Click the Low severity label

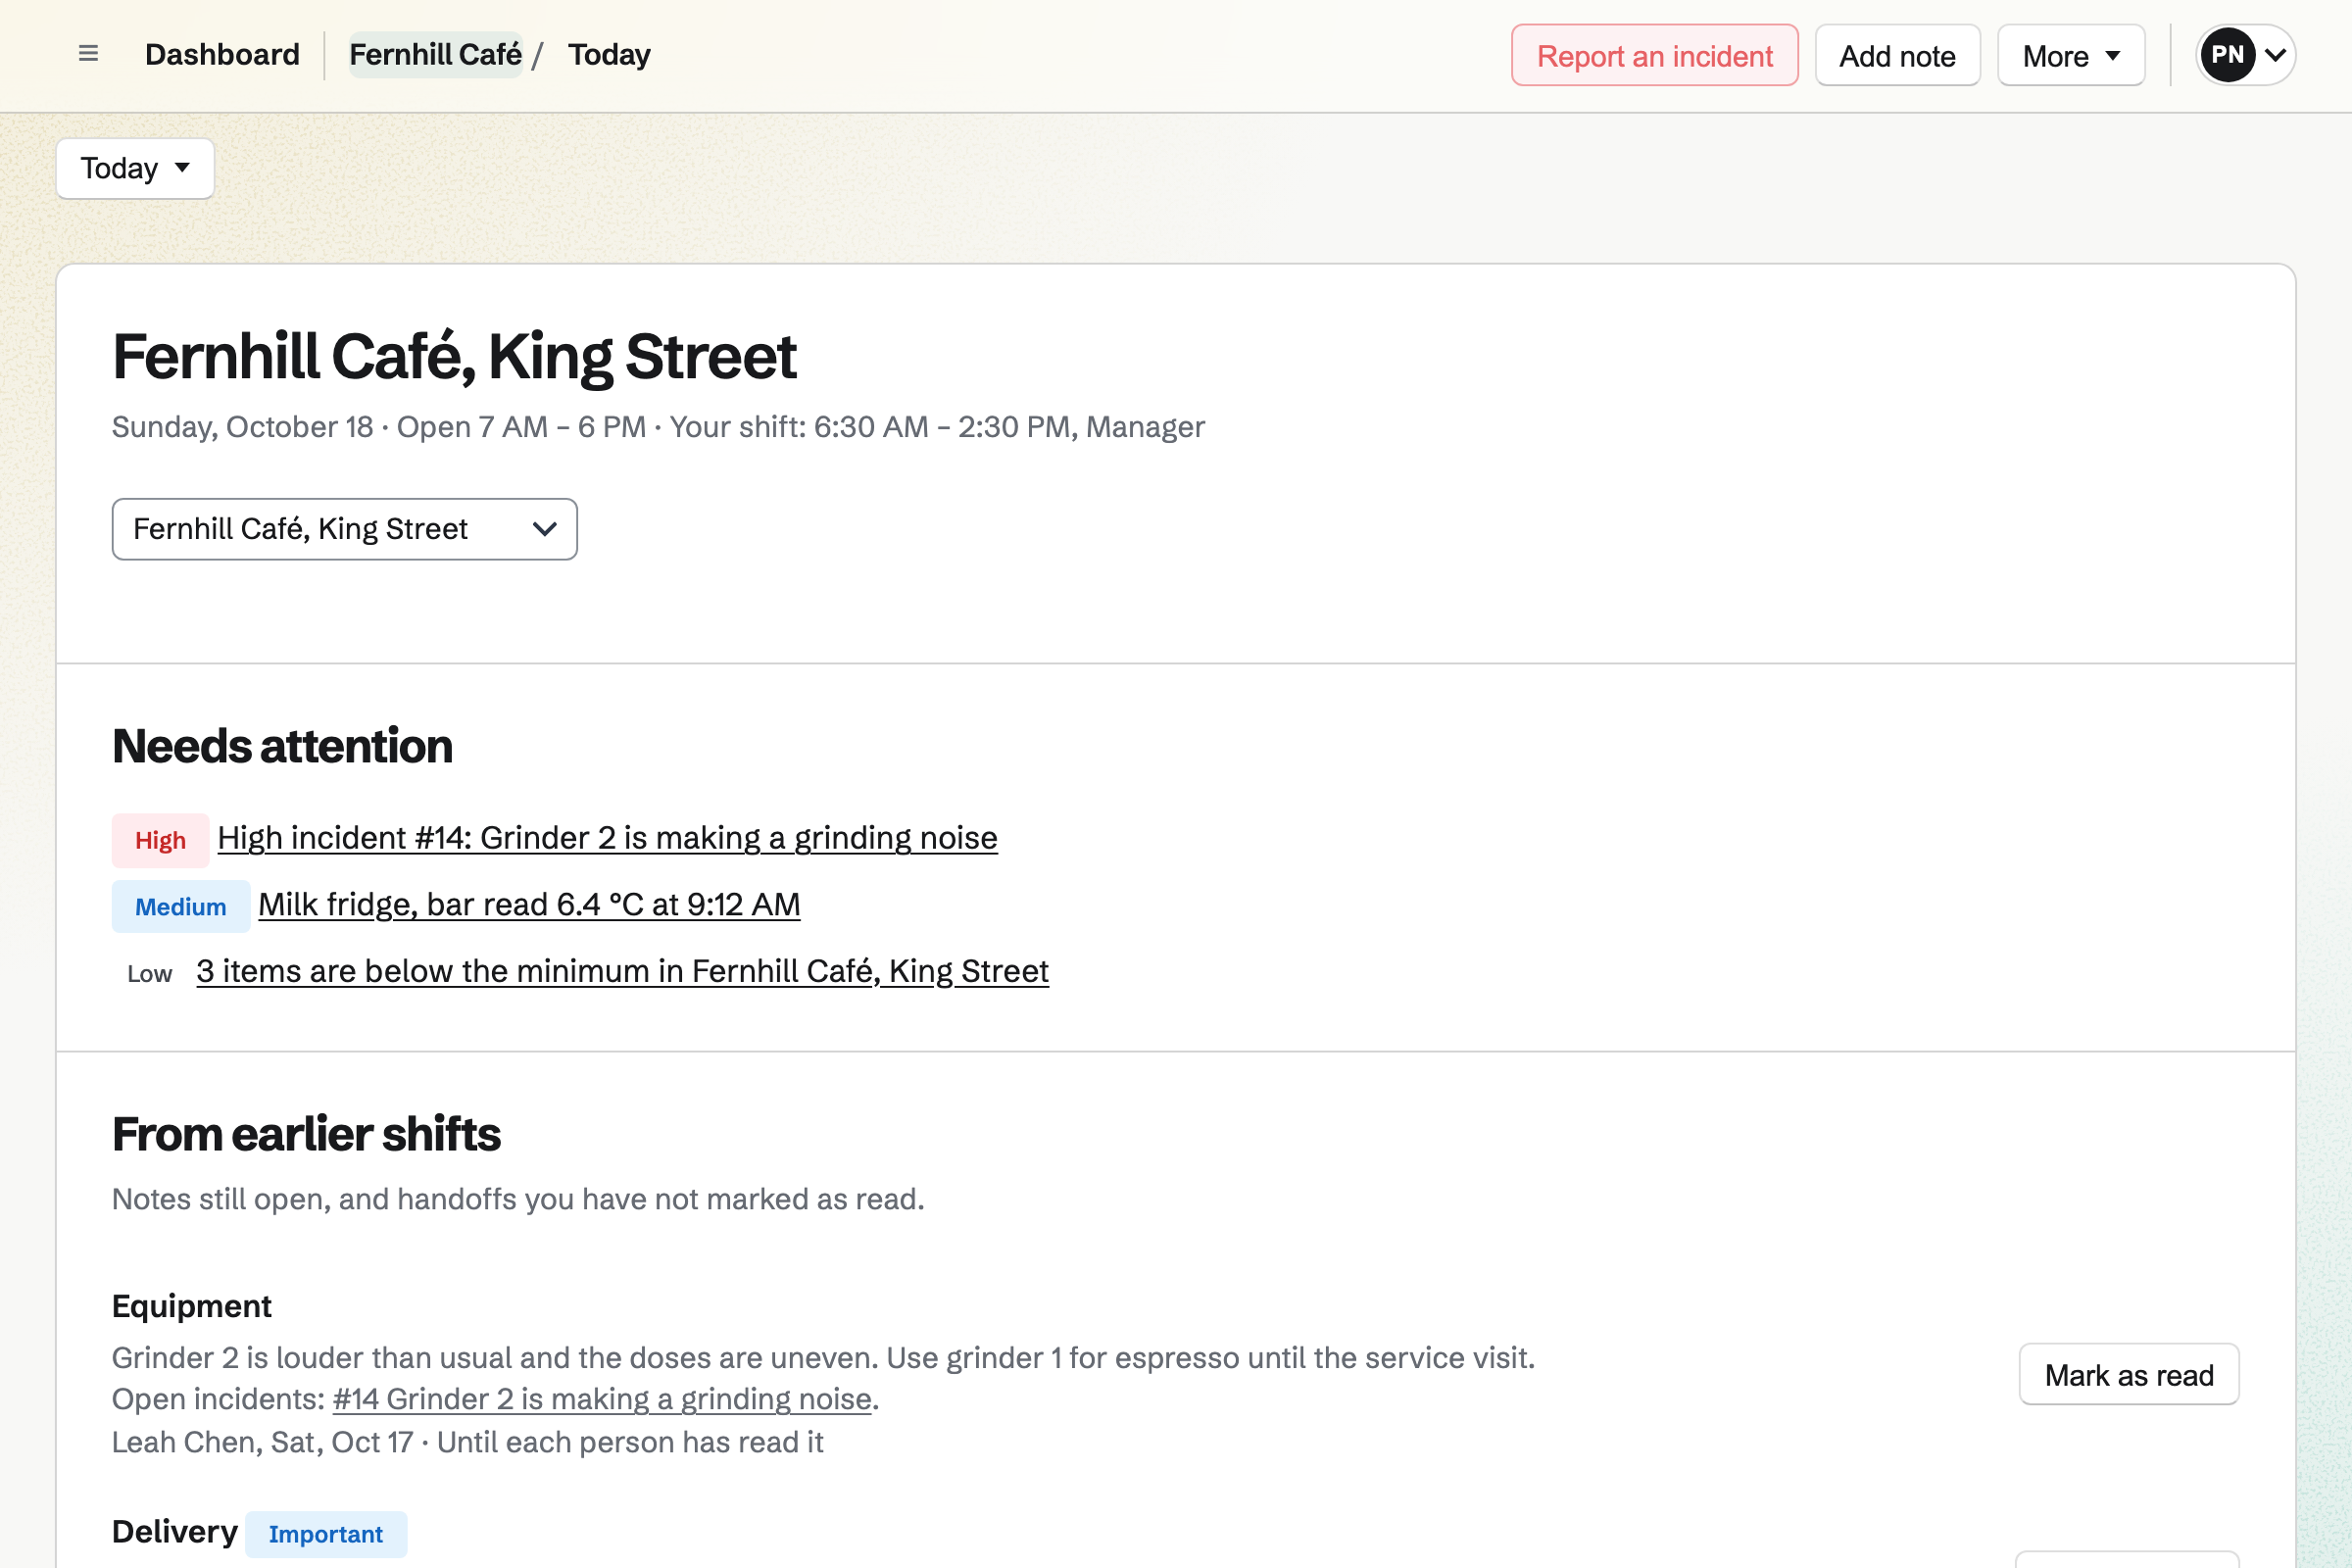tap(150, 974)
